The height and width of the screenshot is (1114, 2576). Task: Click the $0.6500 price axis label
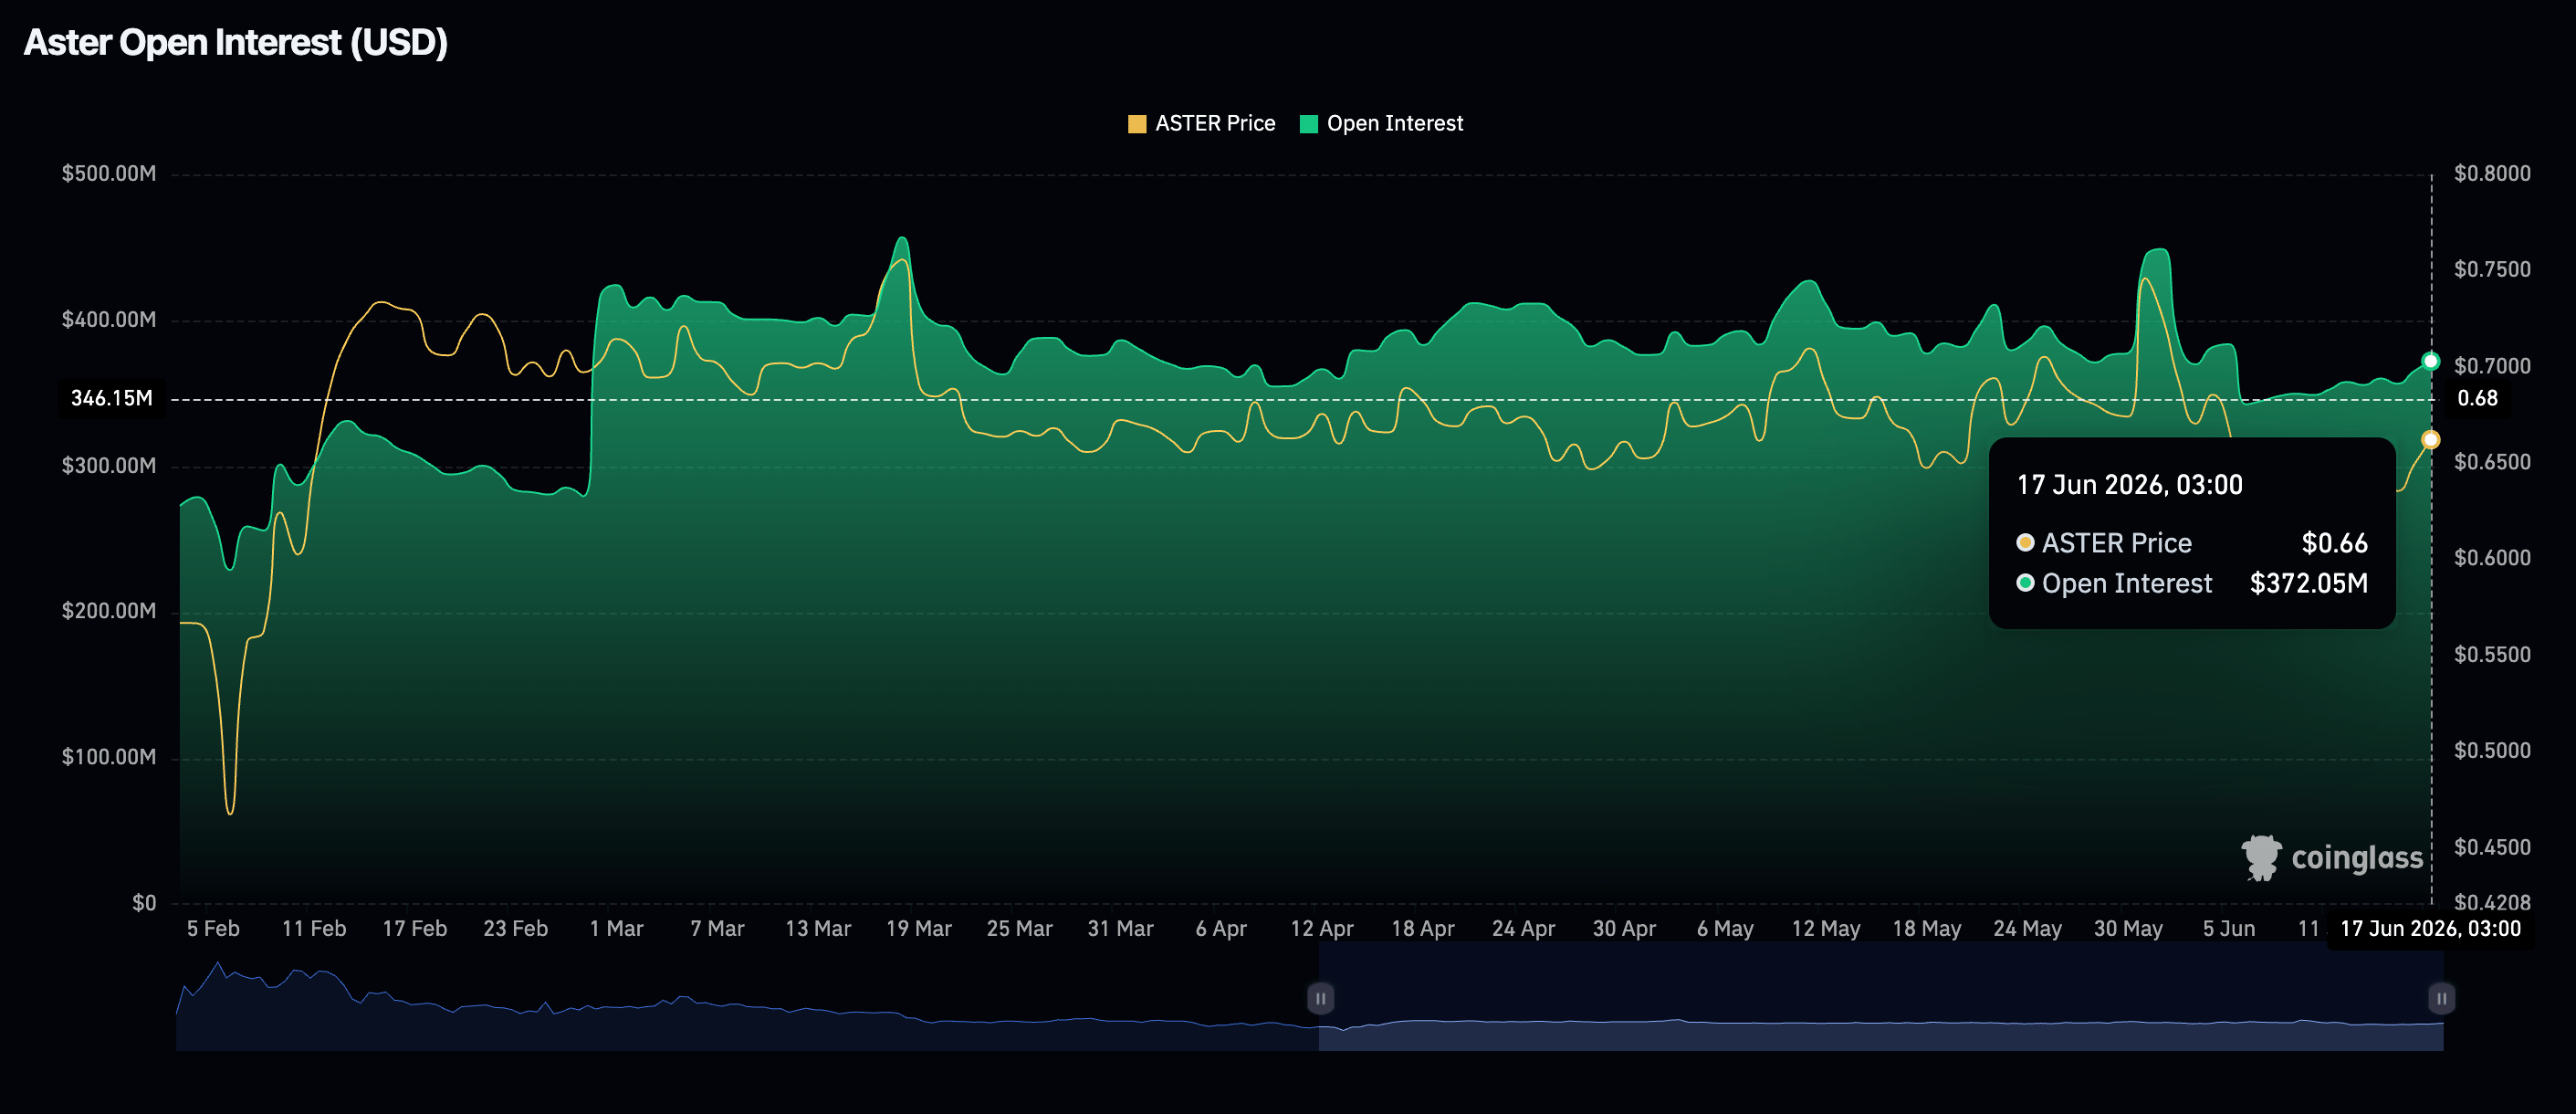point(2492,462)
